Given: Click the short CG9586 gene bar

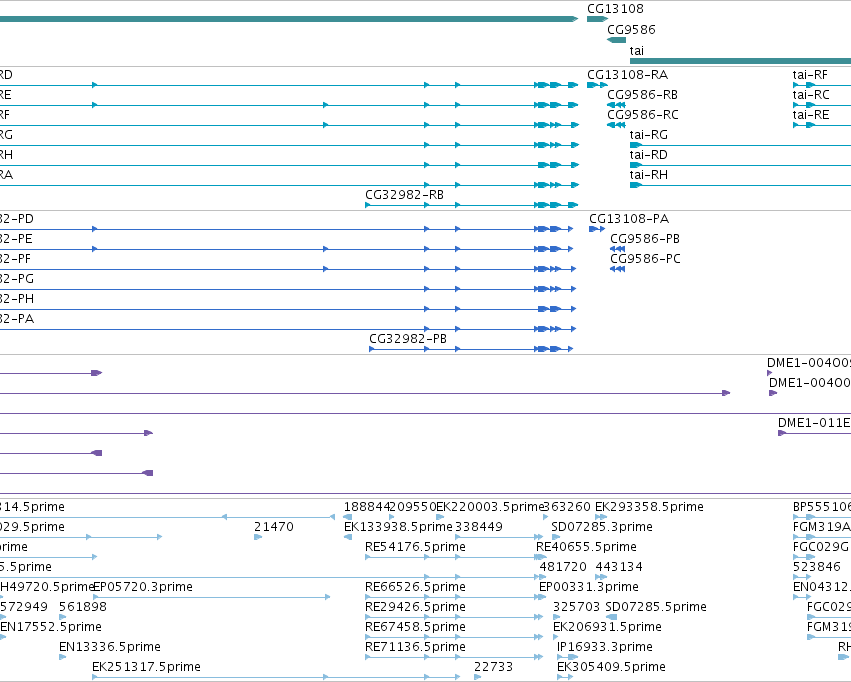Looking at the screenshot, I should [617, 40].
